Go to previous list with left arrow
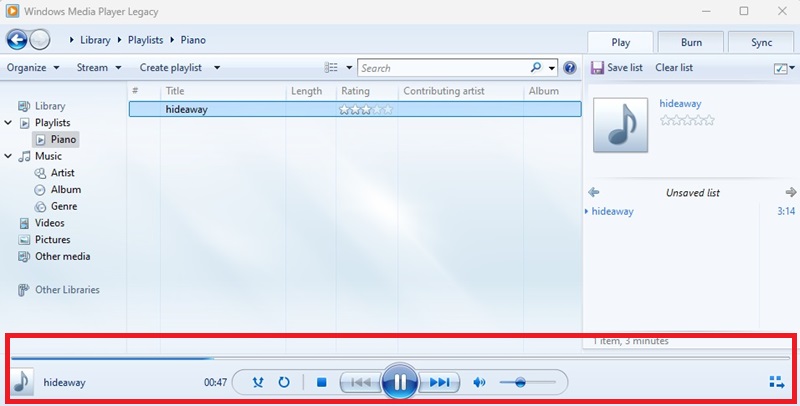 pyautogui.click(x=593, y=192)
